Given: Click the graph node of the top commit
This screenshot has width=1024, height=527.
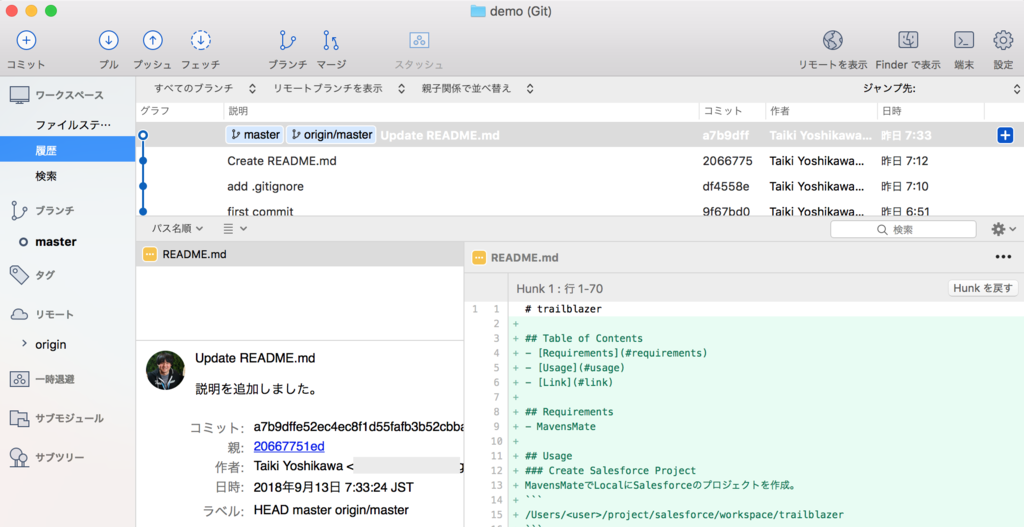Looking at the screenshot, I should [143, 135].
